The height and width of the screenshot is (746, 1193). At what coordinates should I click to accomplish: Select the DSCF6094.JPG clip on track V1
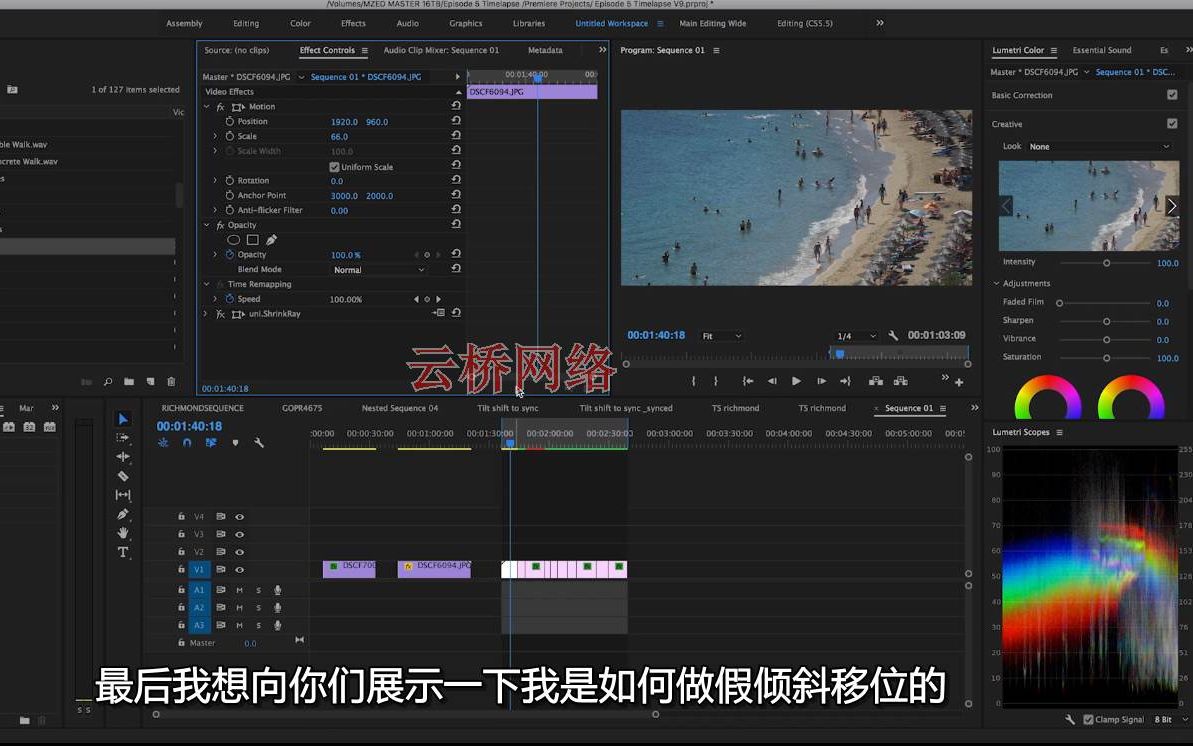point(434,569)
